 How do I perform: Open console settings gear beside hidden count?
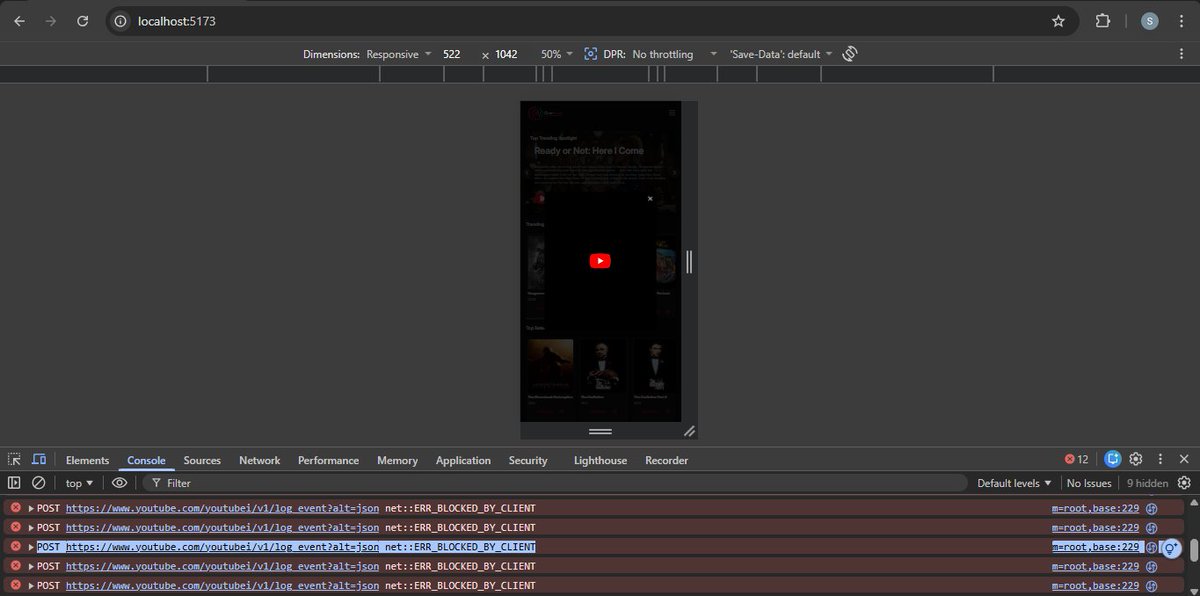(1184, 483)
